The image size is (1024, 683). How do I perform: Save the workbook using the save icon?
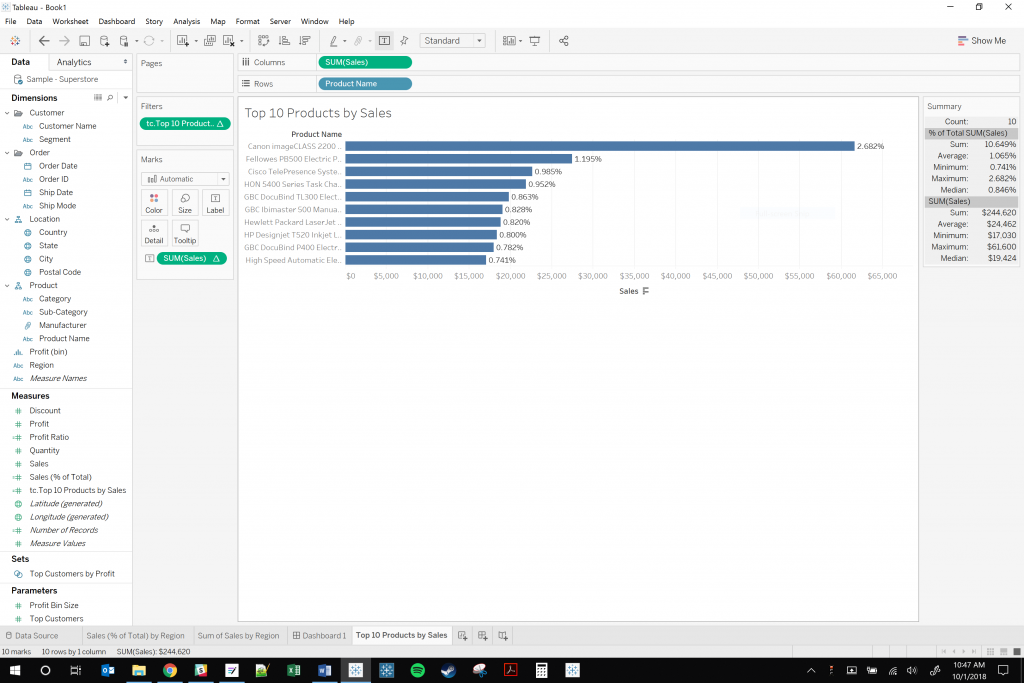pos(84,40)
